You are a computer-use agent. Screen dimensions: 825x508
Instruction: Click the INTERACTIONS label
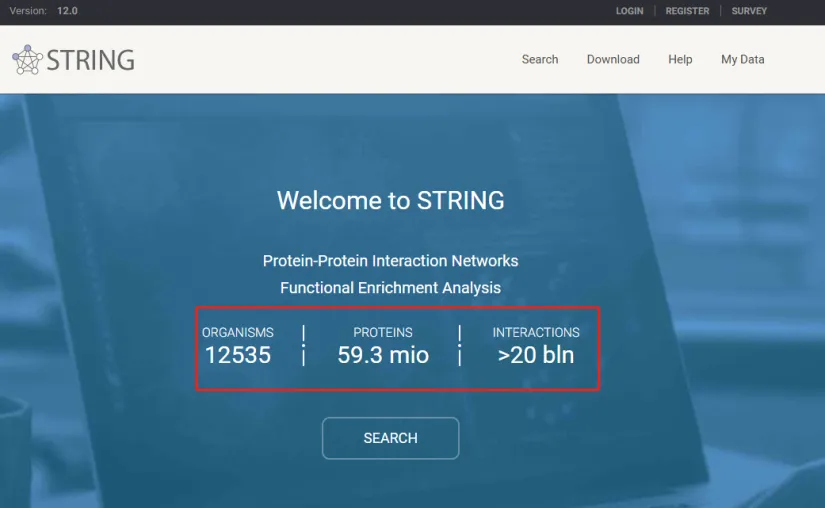click(x=536, y=332)
